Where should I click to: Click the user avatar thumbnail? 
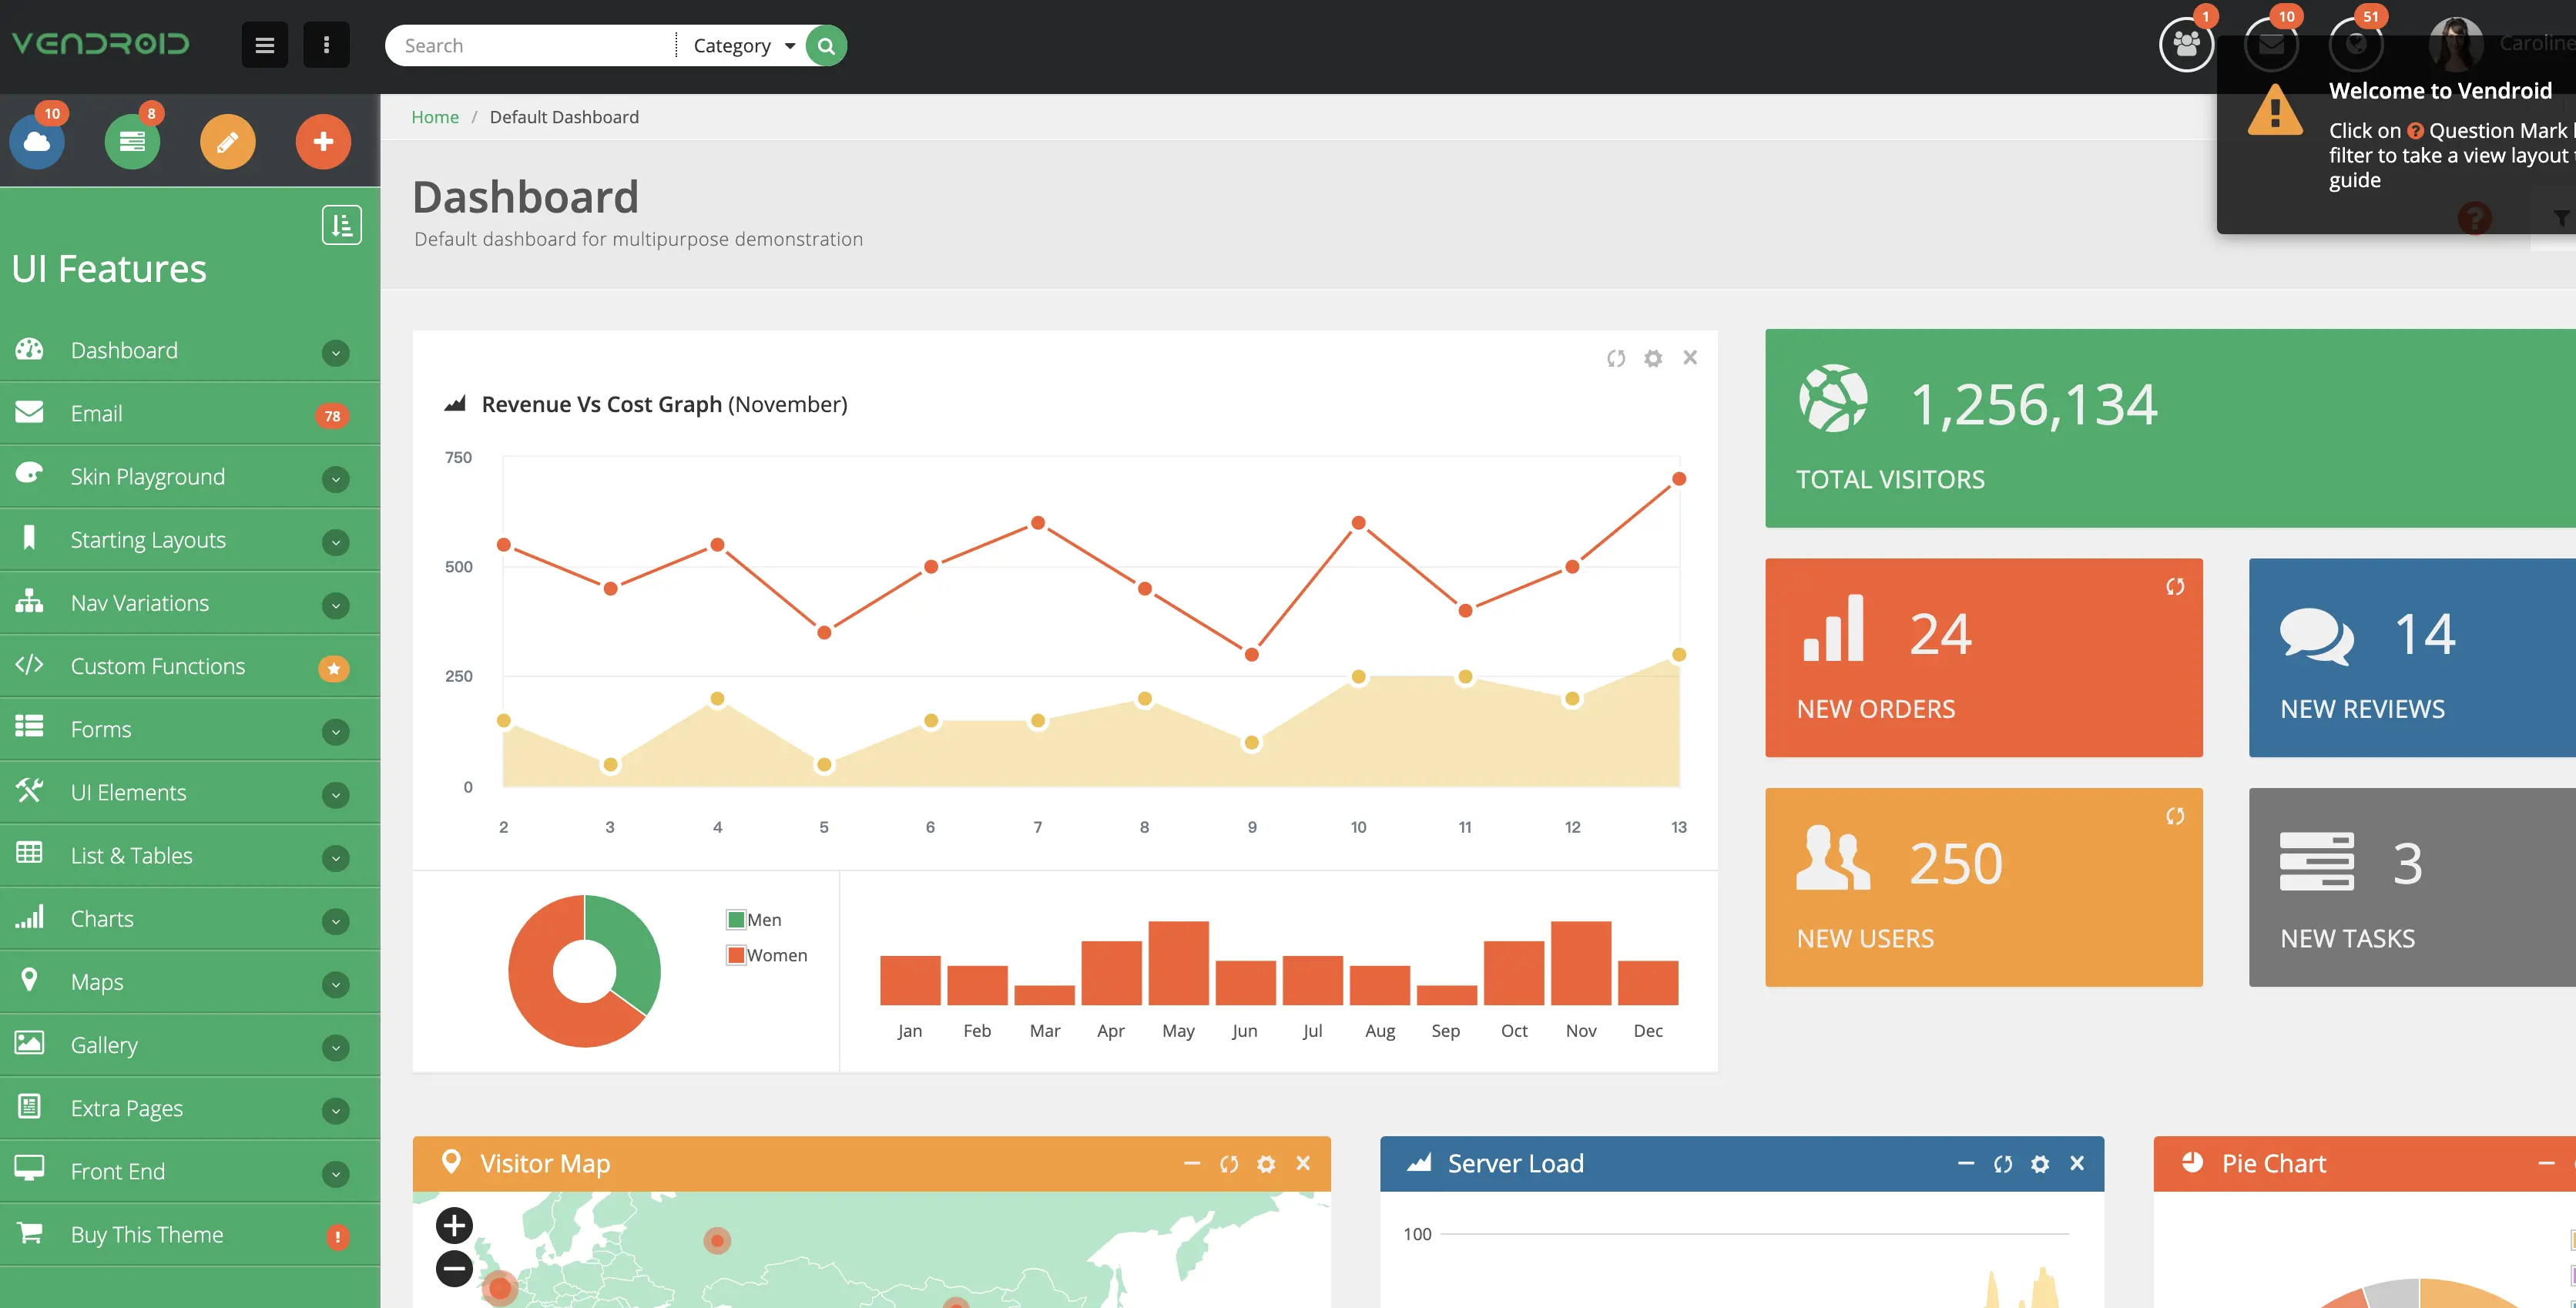[x=2456, y=43]
